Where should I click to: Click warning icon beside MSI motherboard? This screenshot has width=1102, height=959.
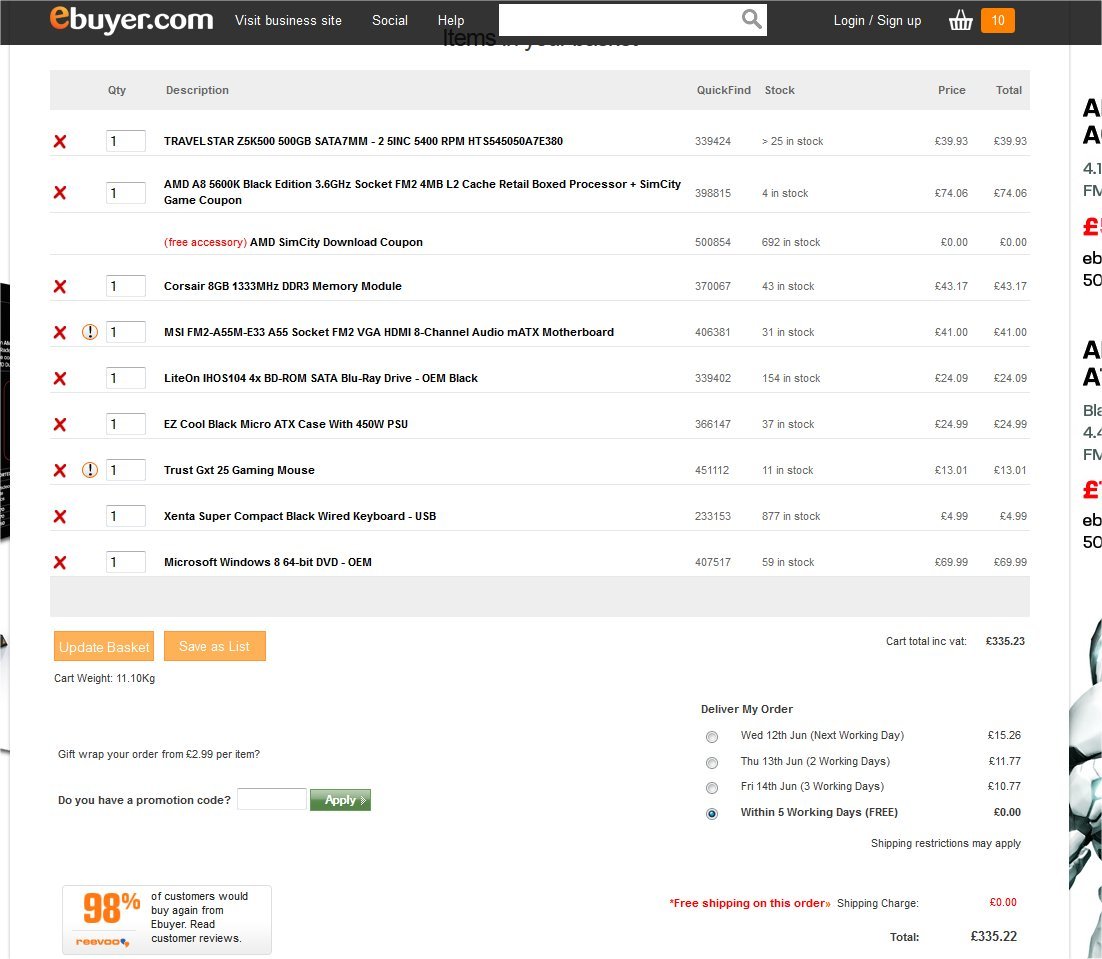(x=90, y=333)
